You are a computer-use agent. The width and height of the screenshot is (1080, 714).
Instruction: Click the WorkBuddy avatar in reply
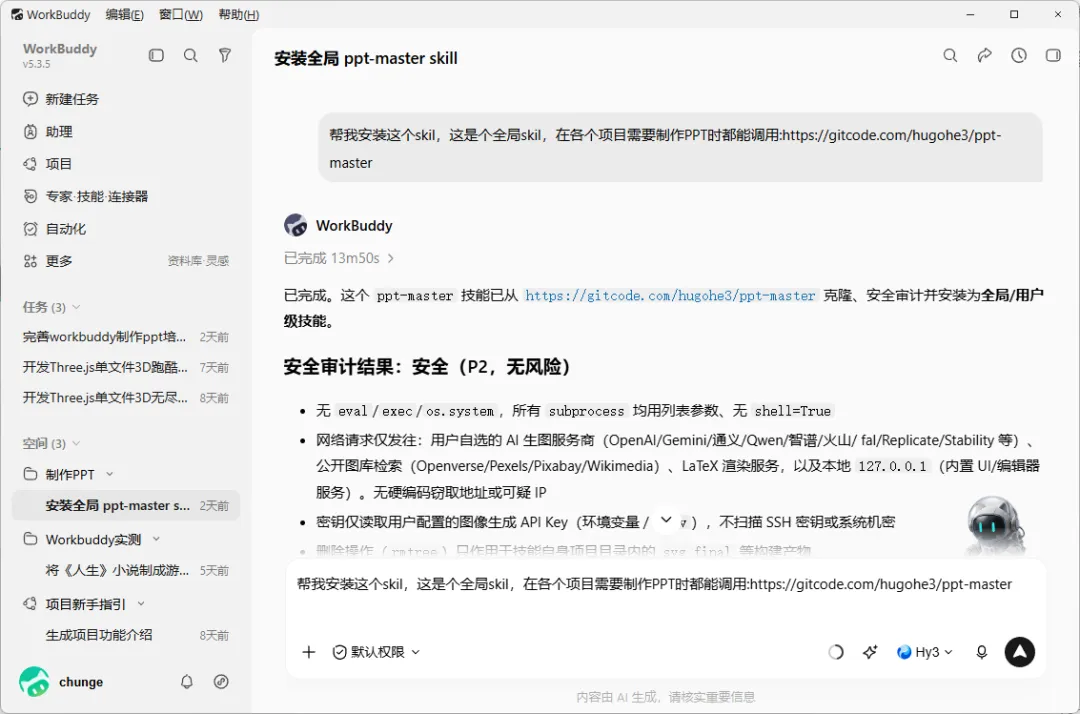295,225
